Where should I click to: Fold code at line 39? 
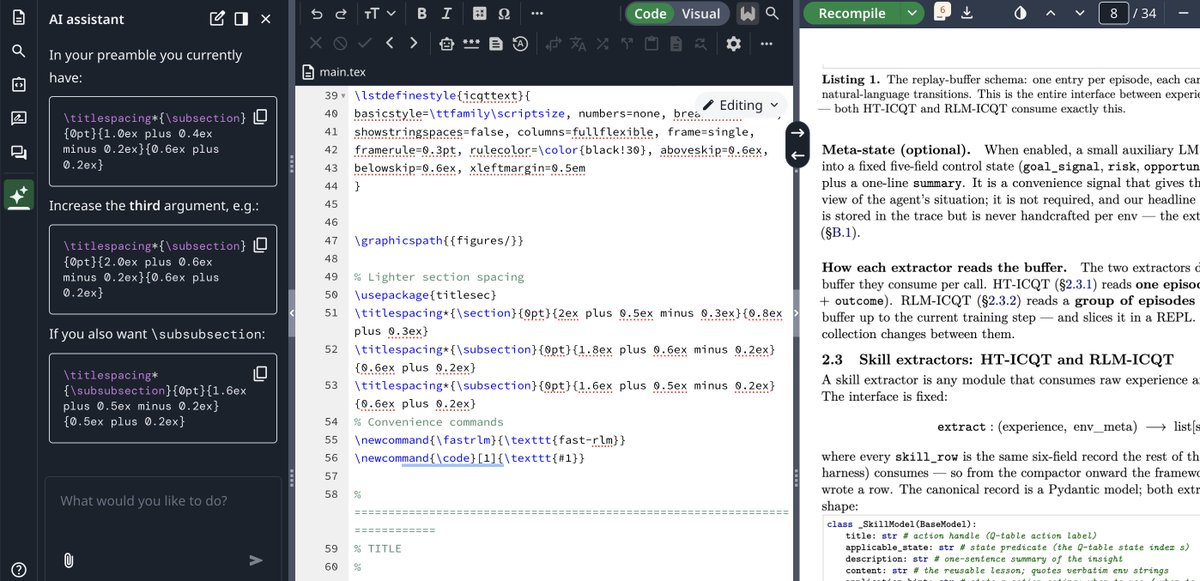(345, 95)
